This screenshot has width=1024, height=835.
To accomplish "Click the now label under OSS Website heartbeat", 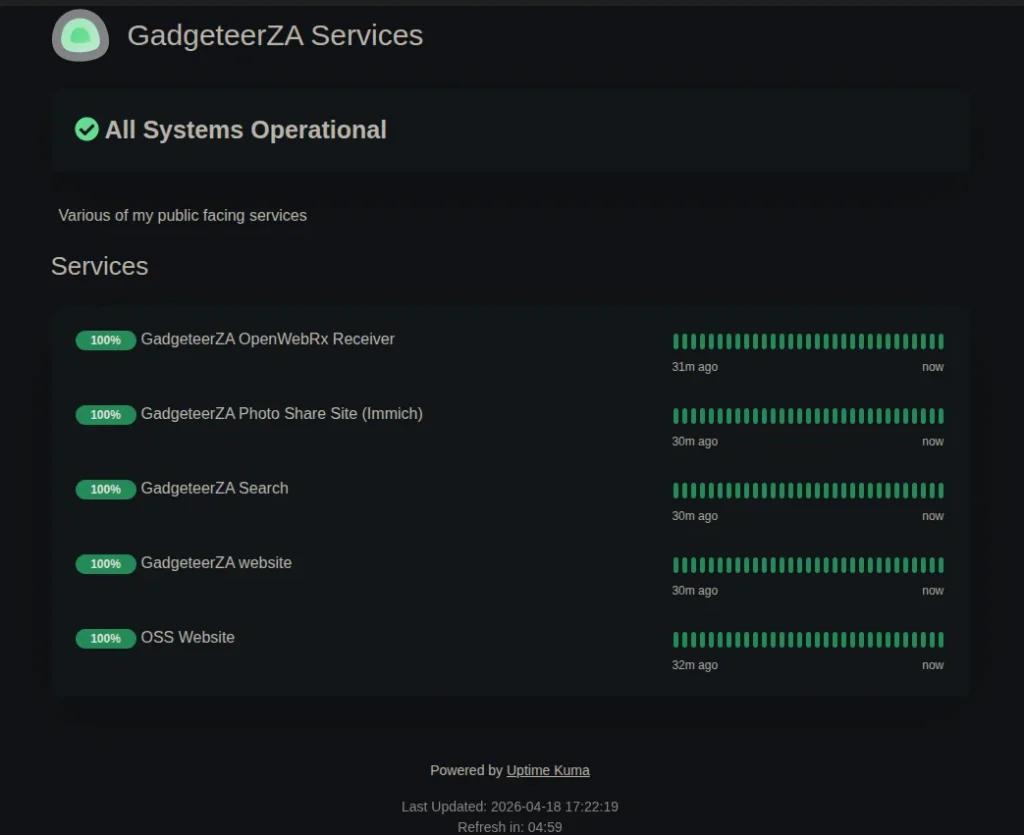I will point(933,665).
